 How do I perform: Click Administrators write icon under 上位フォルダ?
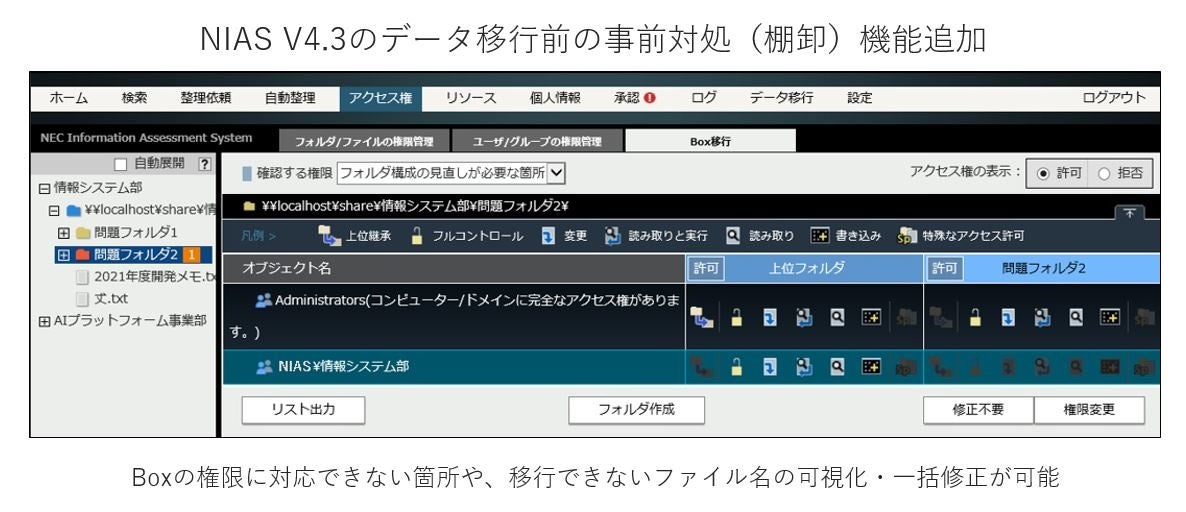[871, 318]
